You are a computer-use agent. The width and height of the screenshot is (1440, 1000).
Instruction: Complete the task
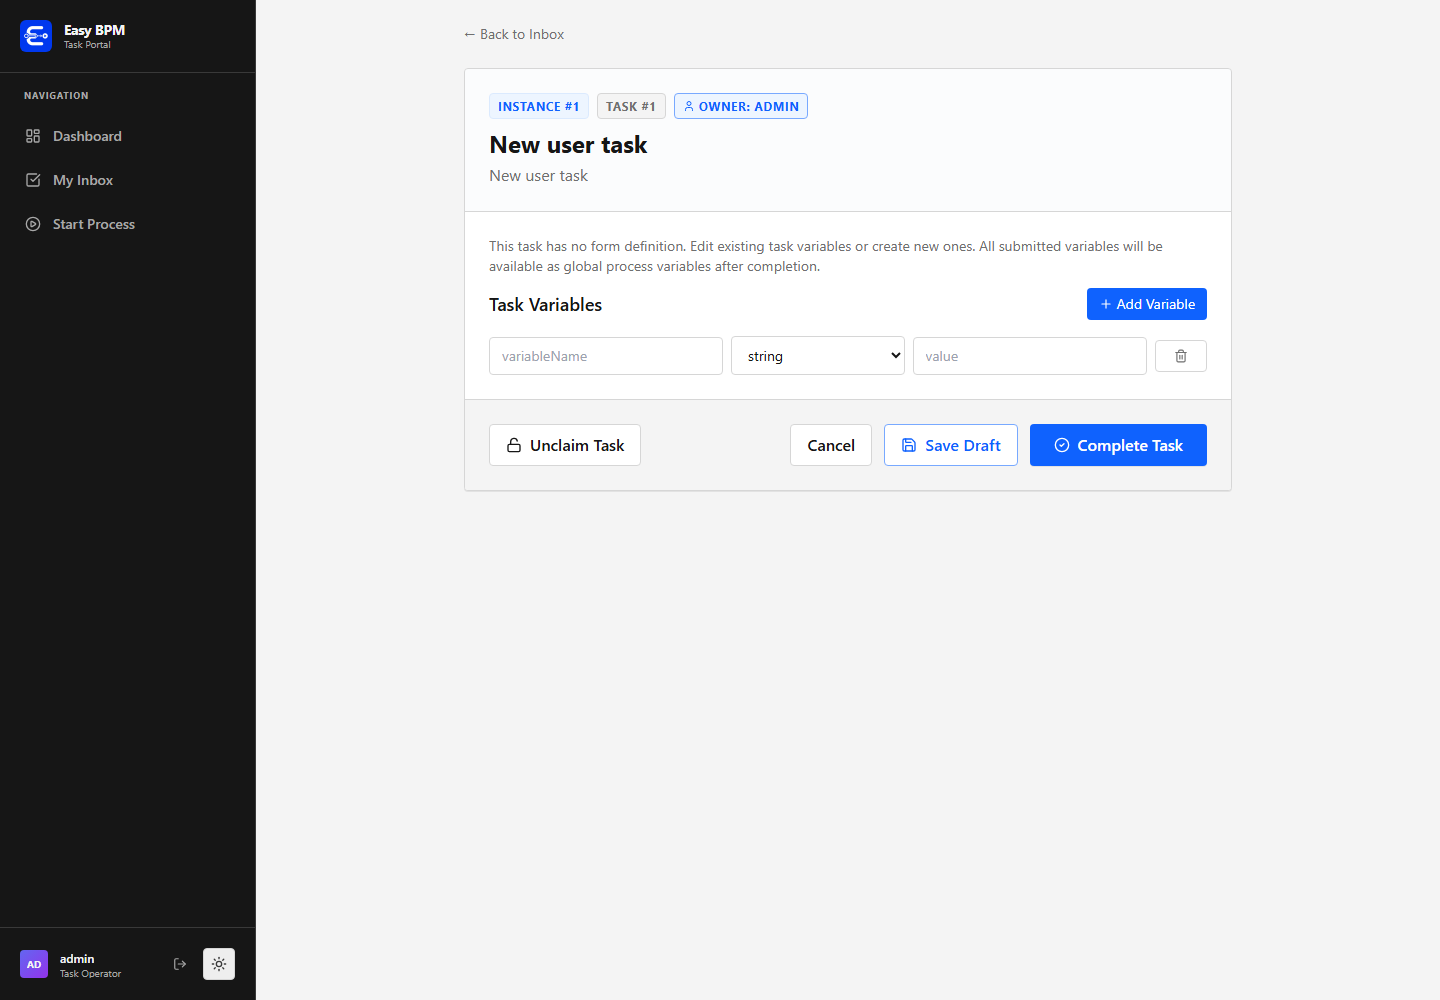point(1118,445)
